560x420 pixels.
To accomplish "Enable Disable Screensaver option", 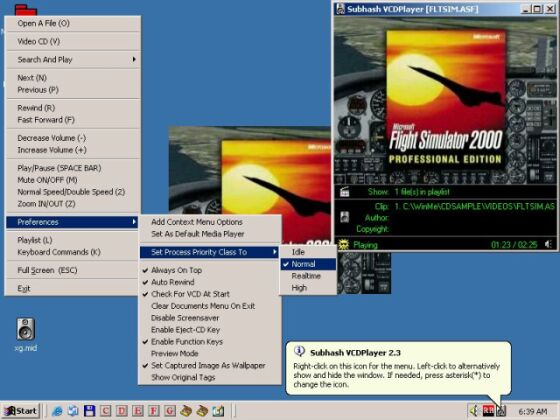I will [x=210, y=318].
